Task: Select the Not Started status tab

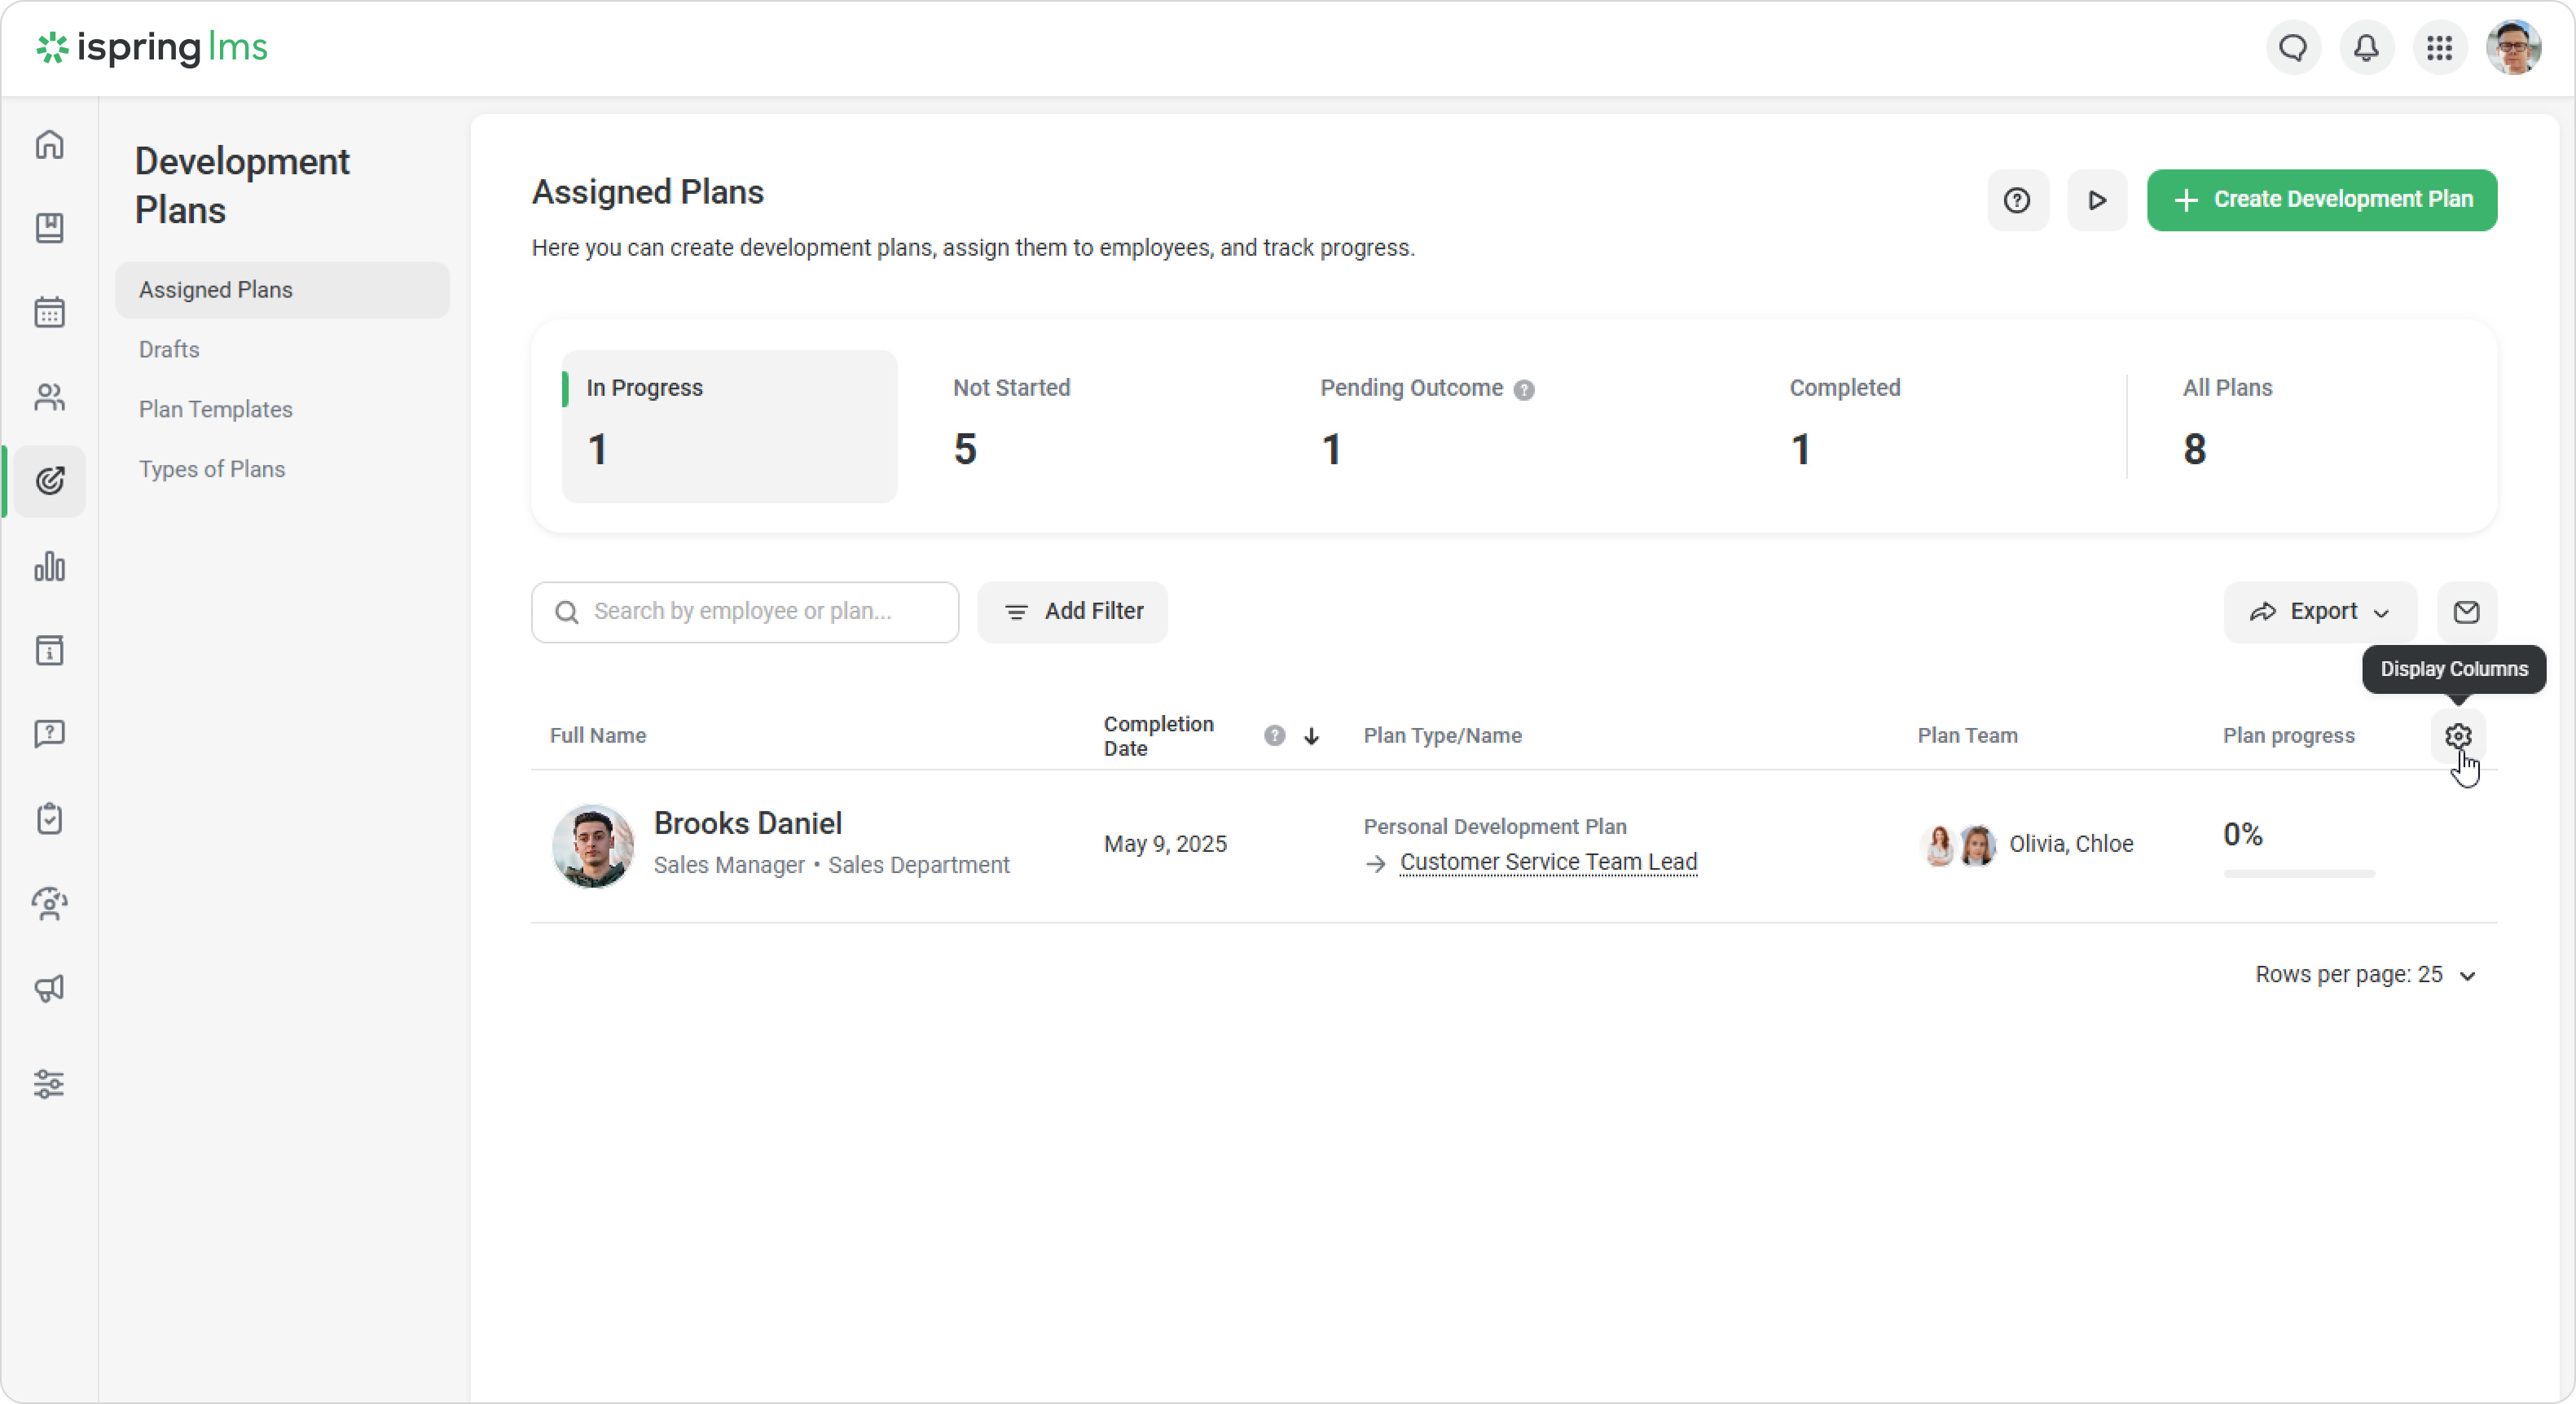Action: point(1011,425)
